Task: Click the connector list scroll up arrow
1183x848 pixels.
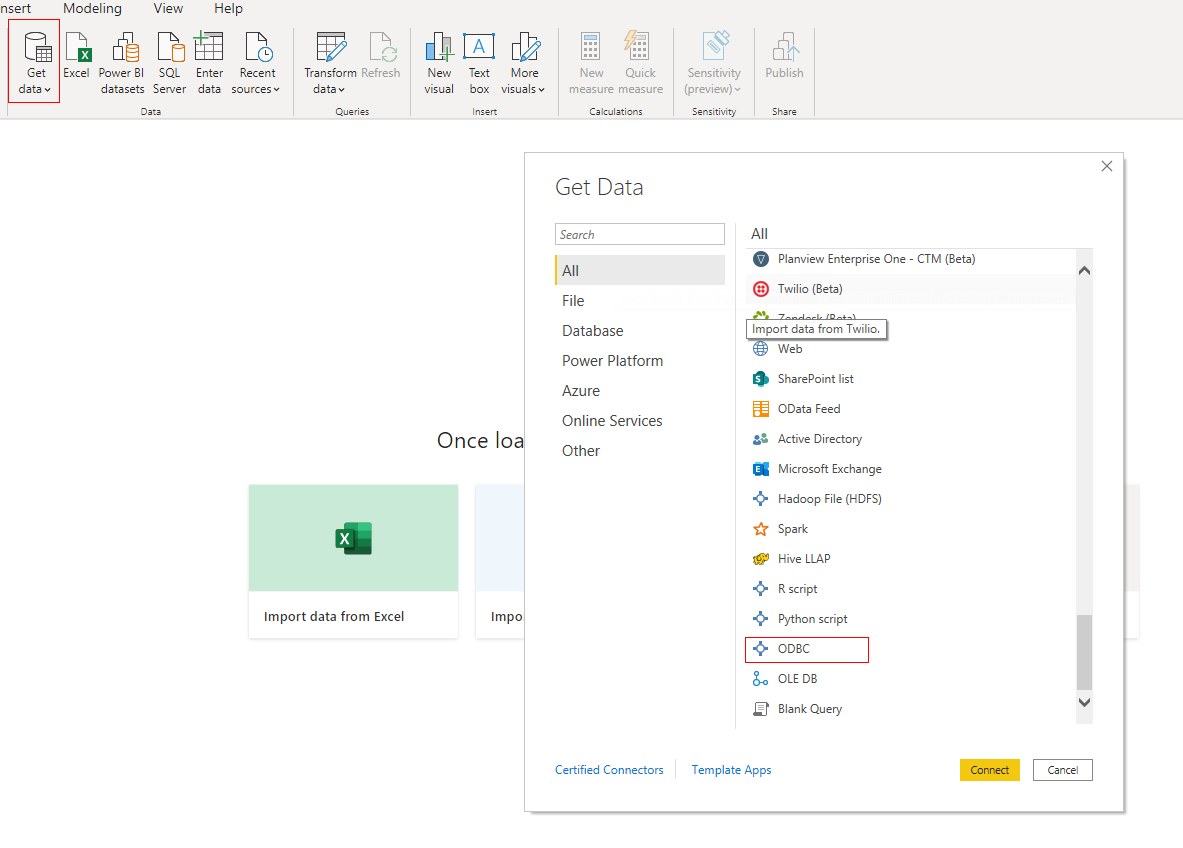Action: pos(1084,270)
